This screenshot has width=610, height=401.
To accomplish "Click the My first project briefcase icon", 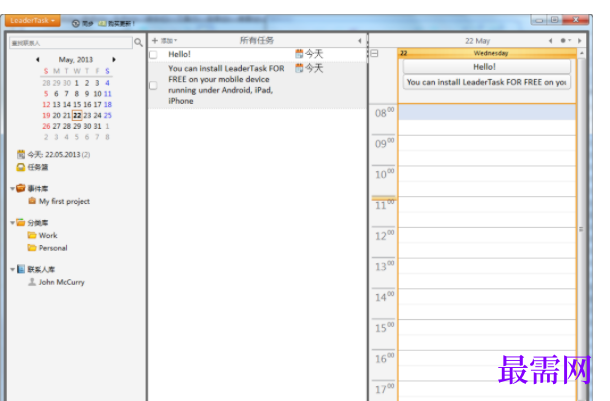I will point(32,201).
